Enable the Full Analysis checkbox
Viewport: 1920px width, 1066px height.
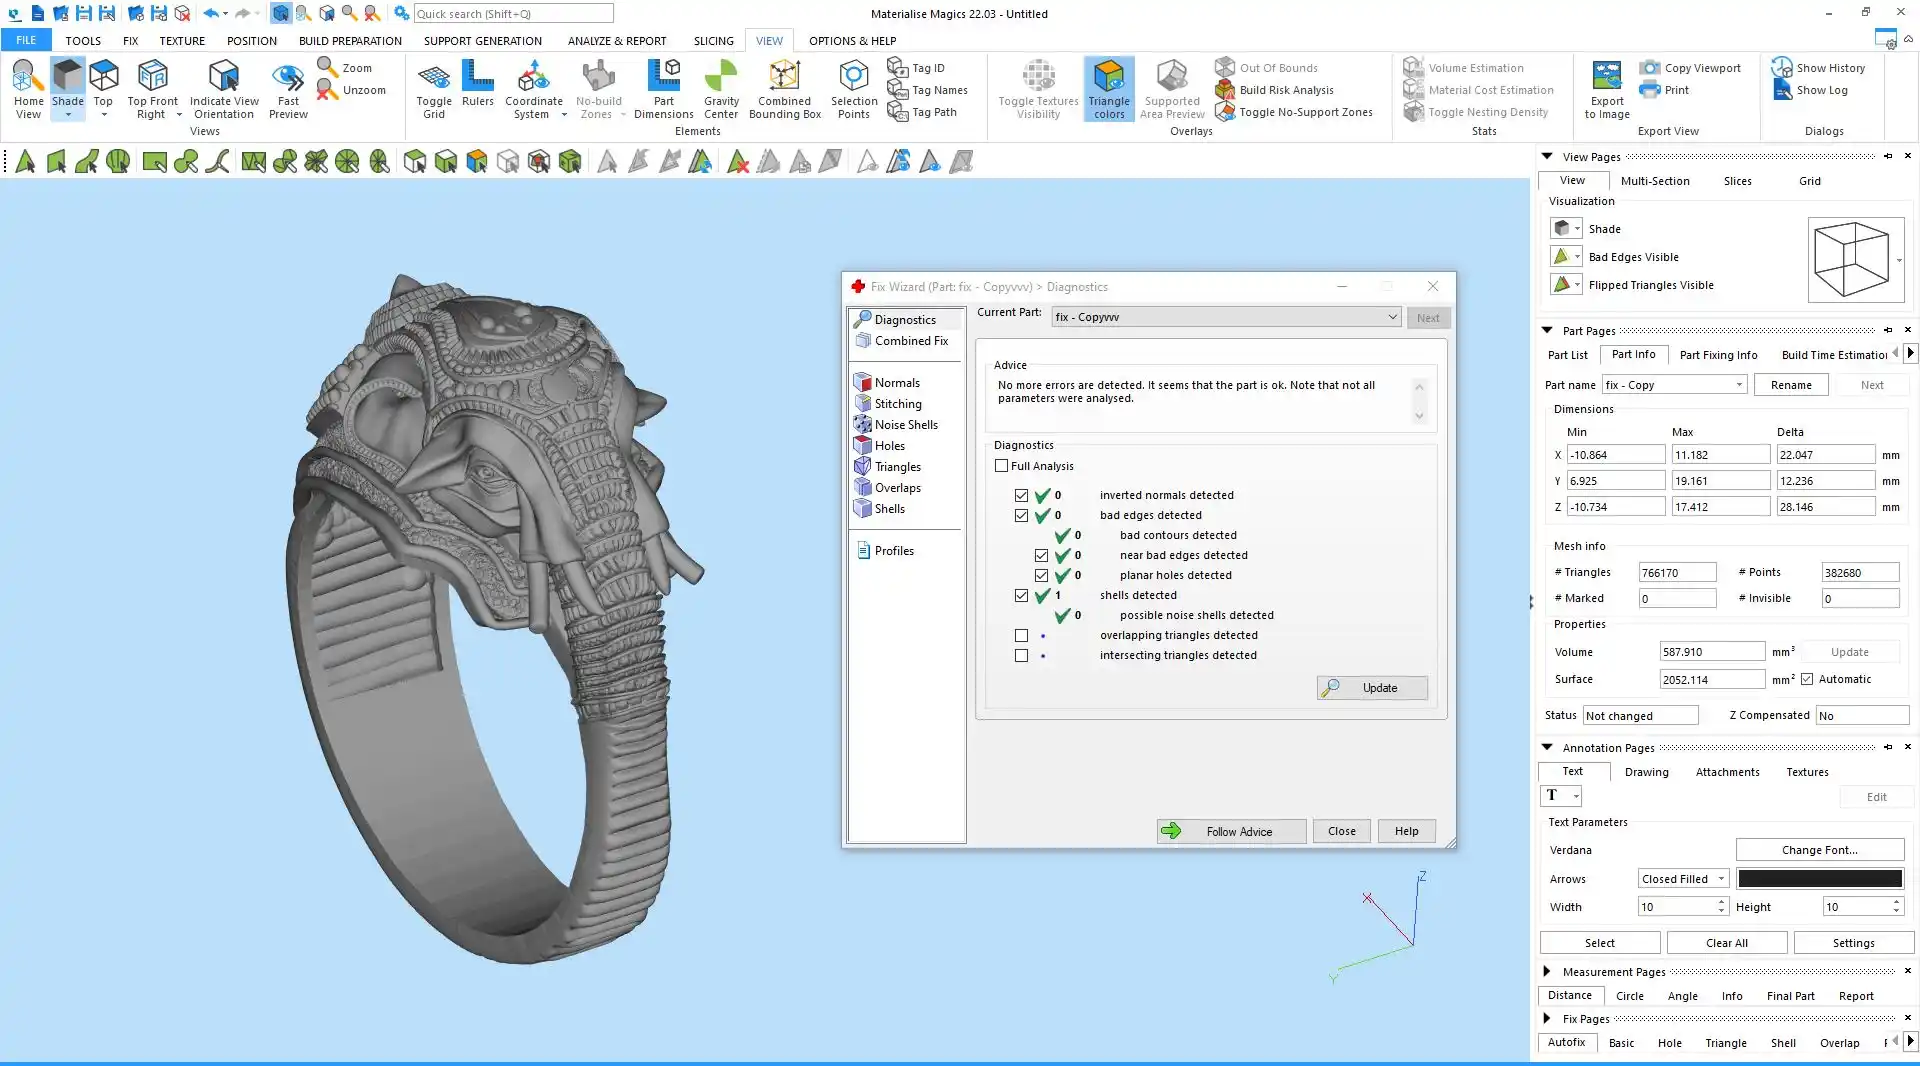pyautogui.click(x=1002, y=466)
